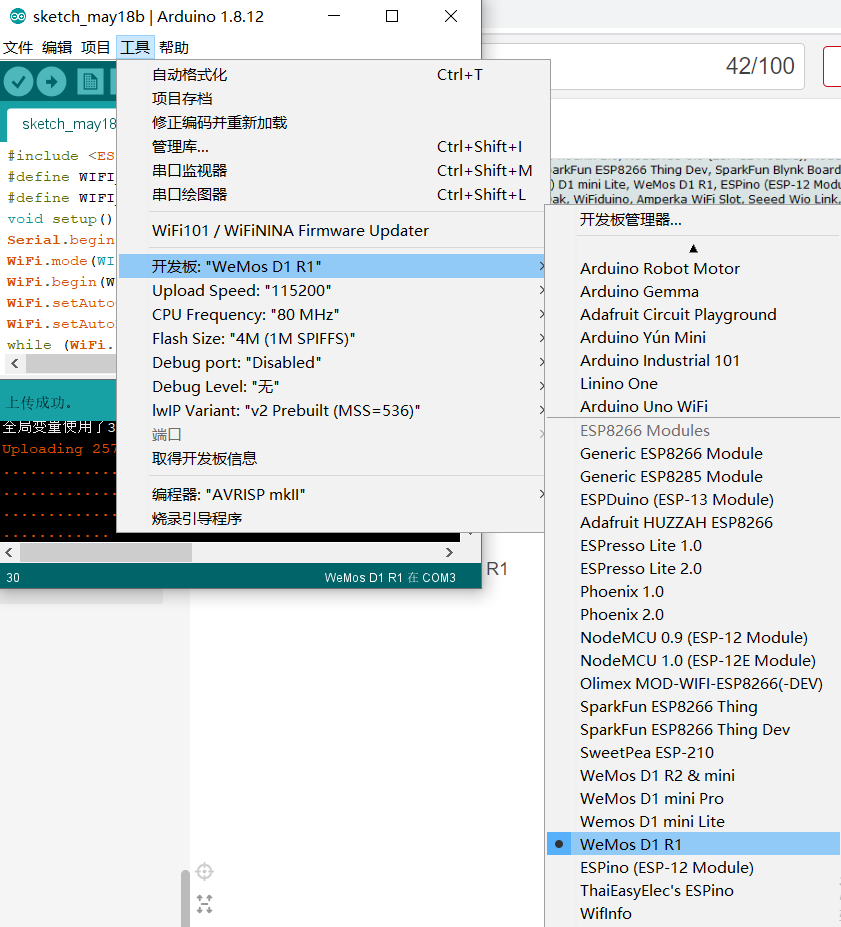Click the code editor left scroll arrow
Image resolution: width=841 pixels, height=927 pixels.
pyautogui.click(x=15, y=364)
